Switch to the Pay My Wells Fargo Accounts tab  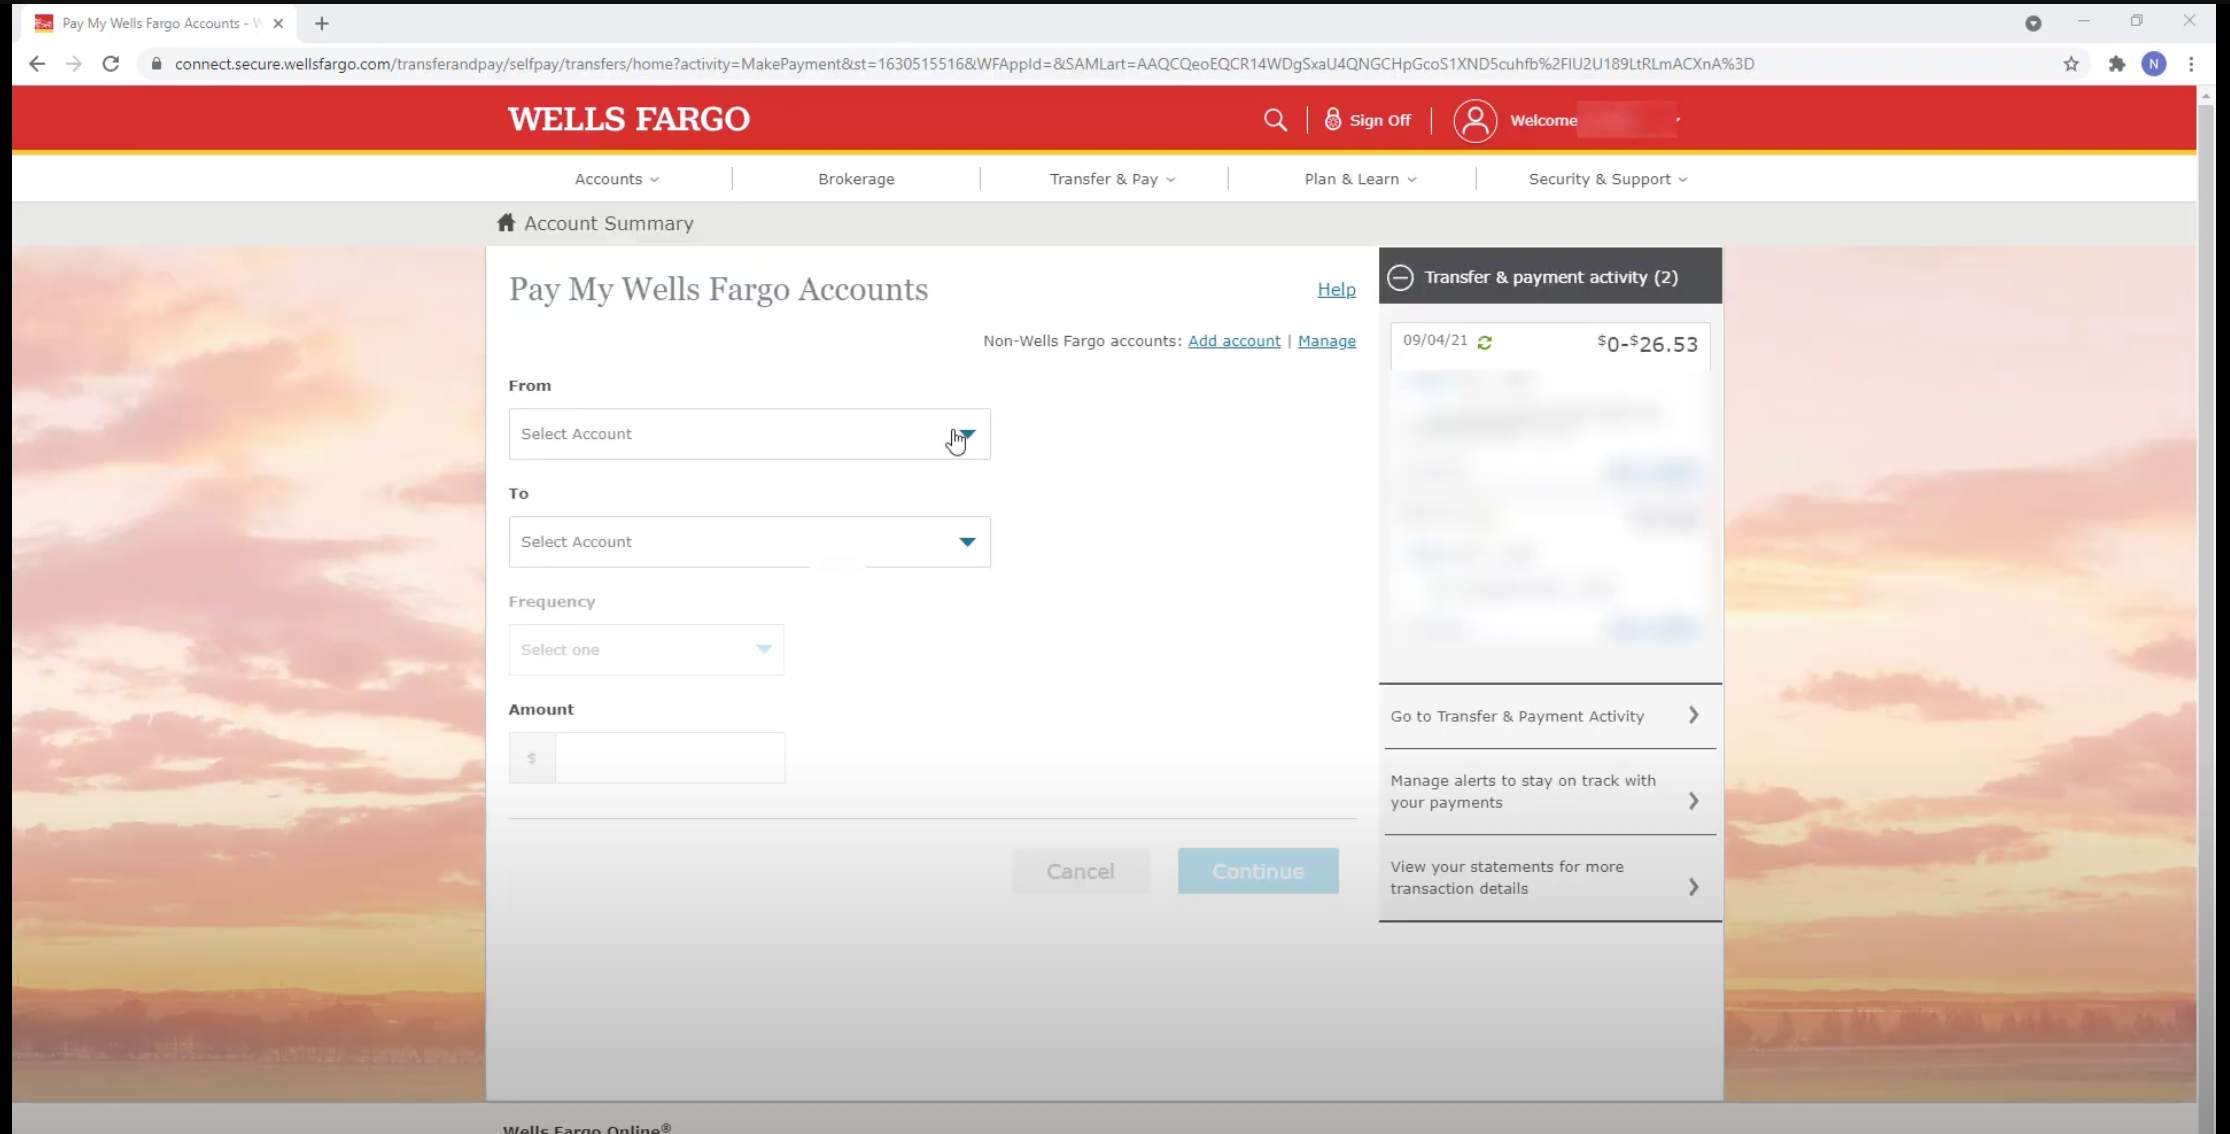tap(150, 23)
